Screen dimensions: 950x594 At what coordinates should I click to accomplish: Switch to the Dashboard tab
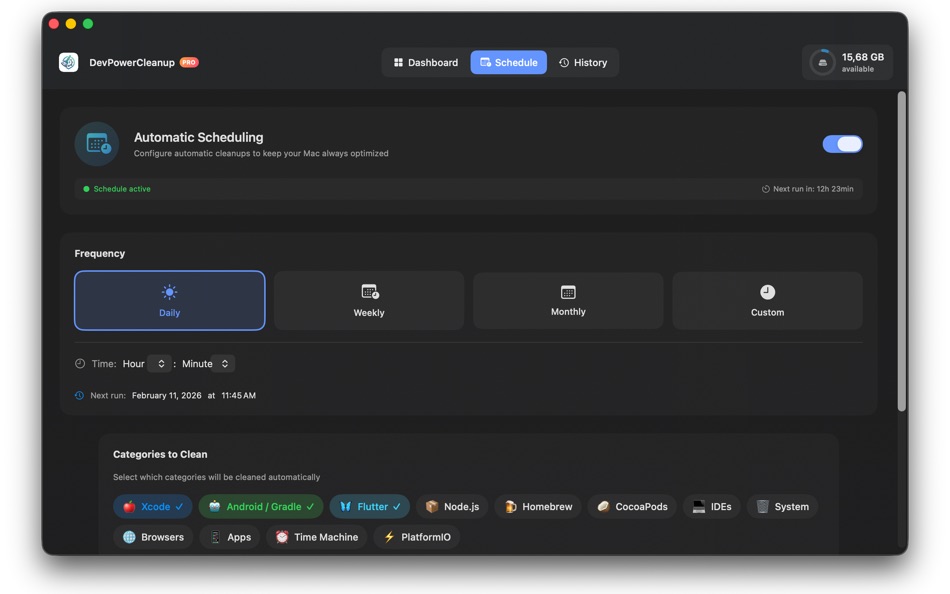(x=425, y=62)
